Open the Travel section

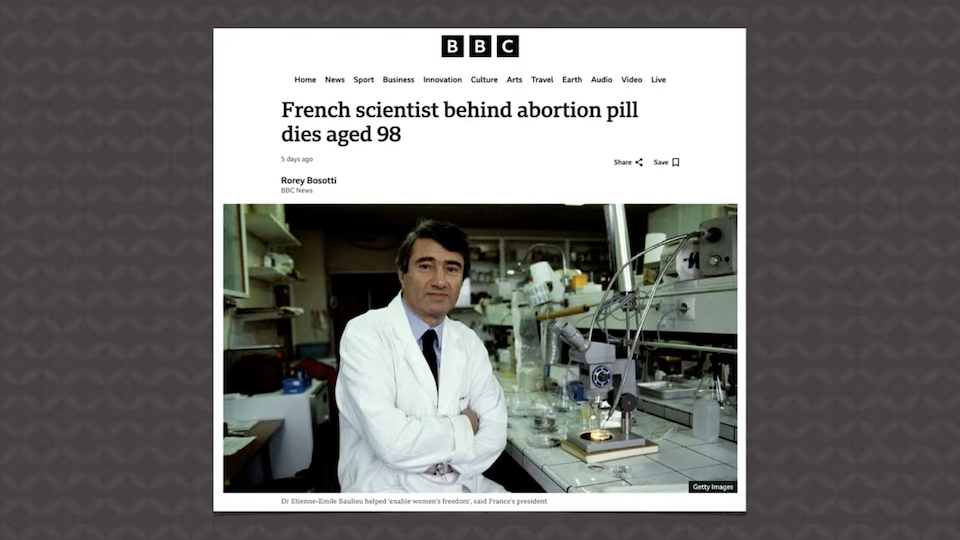tap(542, 80)
